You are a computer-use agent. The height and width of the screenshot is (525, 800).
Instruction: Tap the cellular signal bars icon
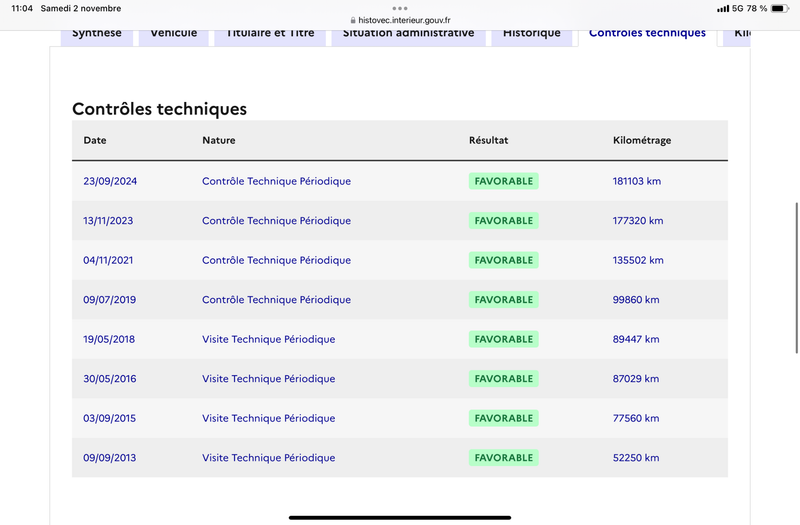(x=723, y=9)
